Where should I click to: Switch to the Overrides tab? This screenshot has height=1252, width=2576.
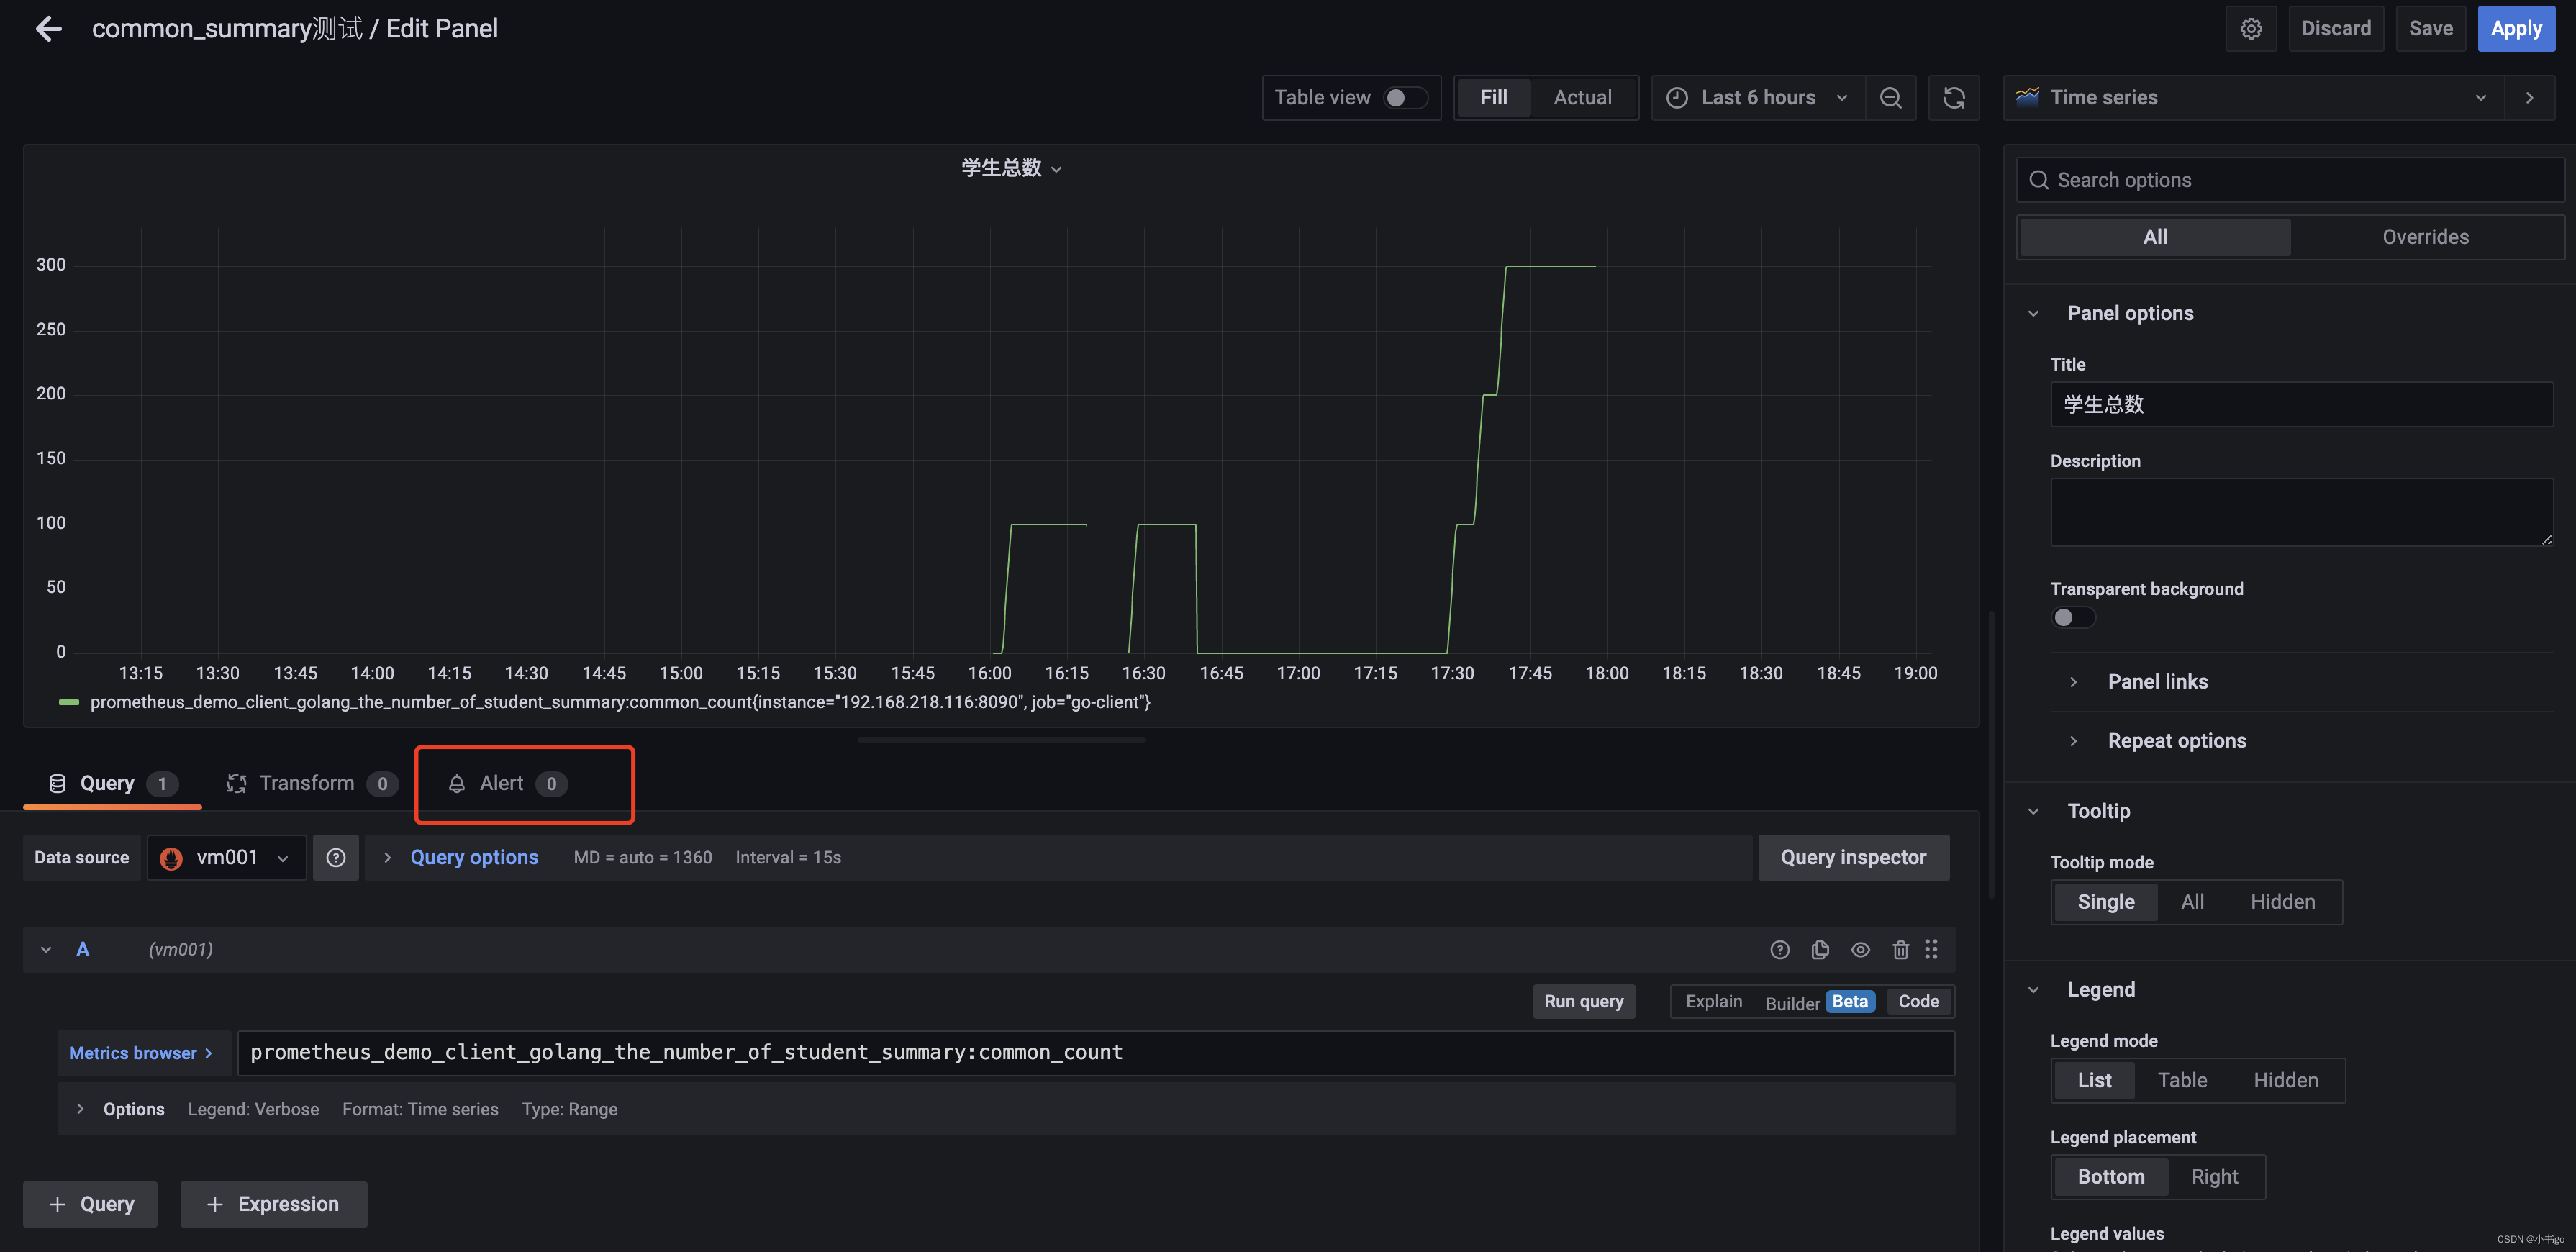(x=2425, y=237)
